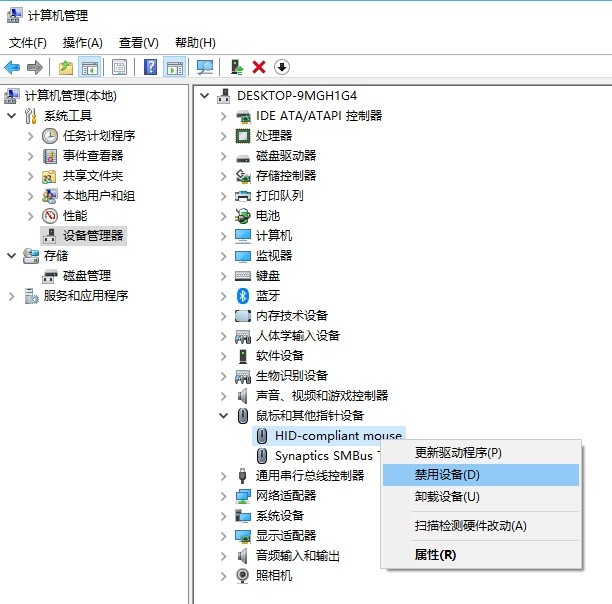Open 属性(R) from the context menu
The height and width of the screenshot is (604, 612).
coord(435,554)
